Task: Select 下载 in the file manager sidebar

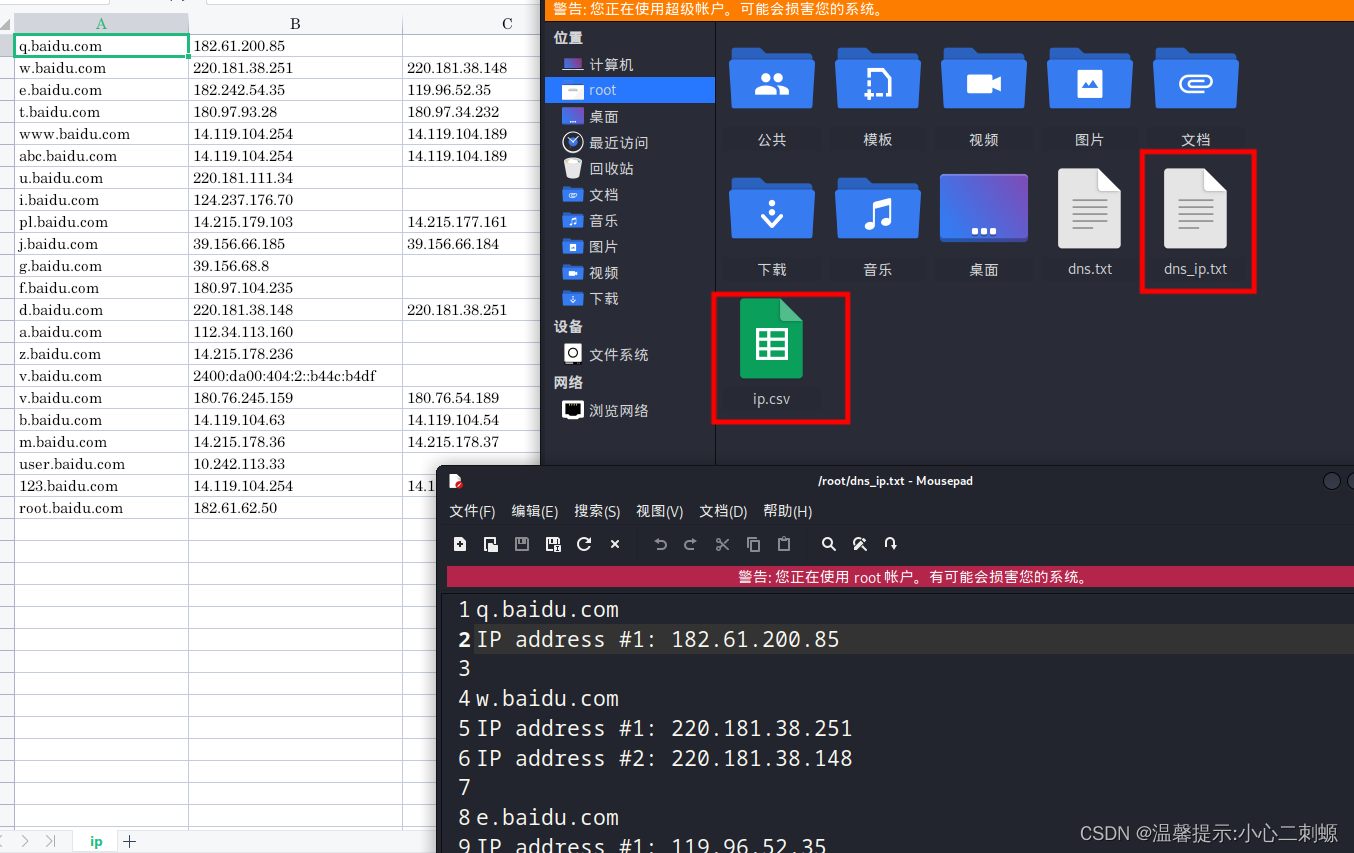Action: click(630, 298)
